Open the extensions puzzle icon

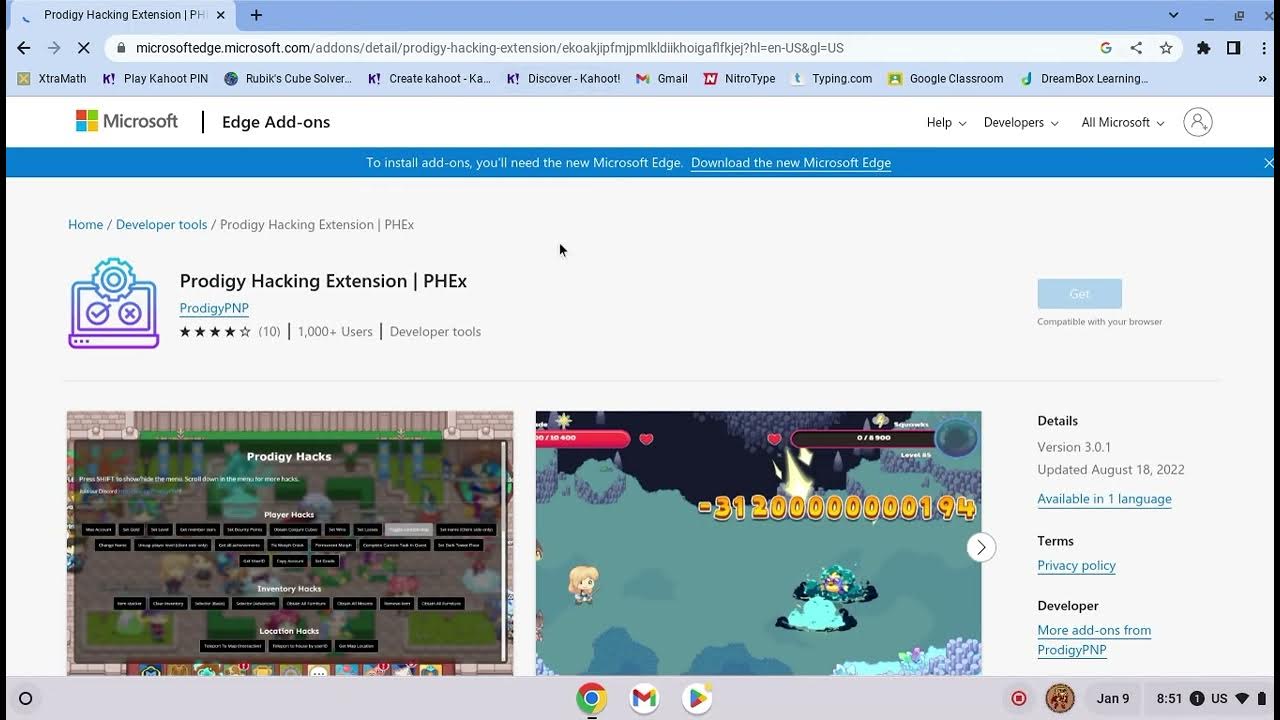tap(1204, 48)
